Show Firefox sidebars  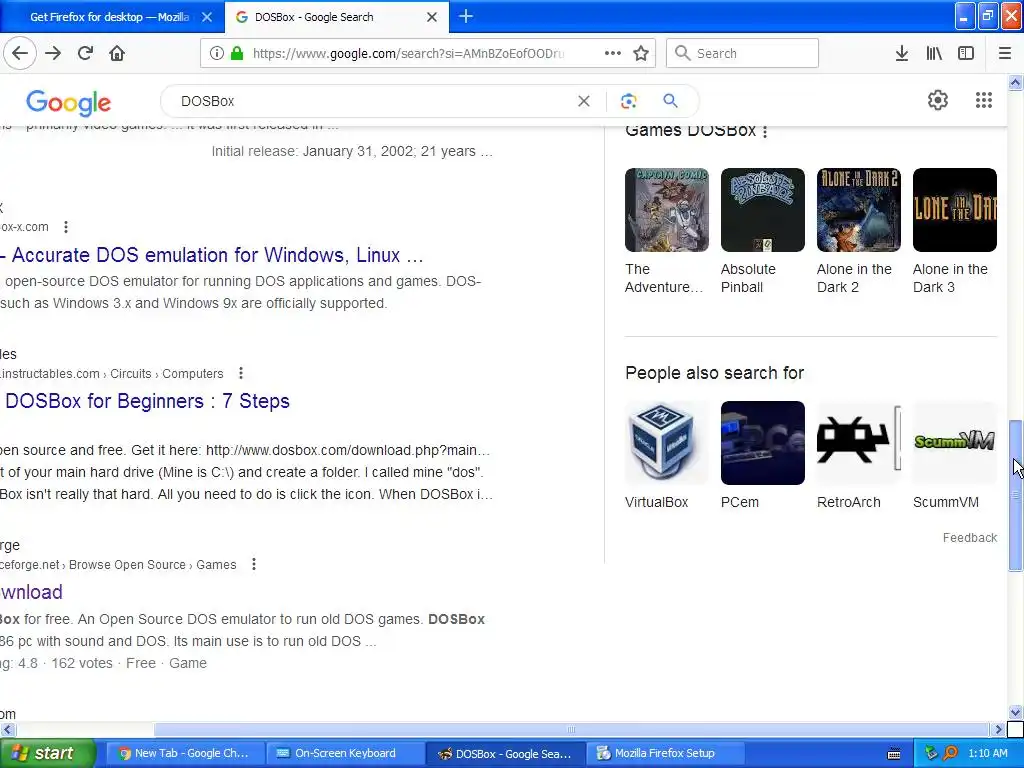coord(966,54)
